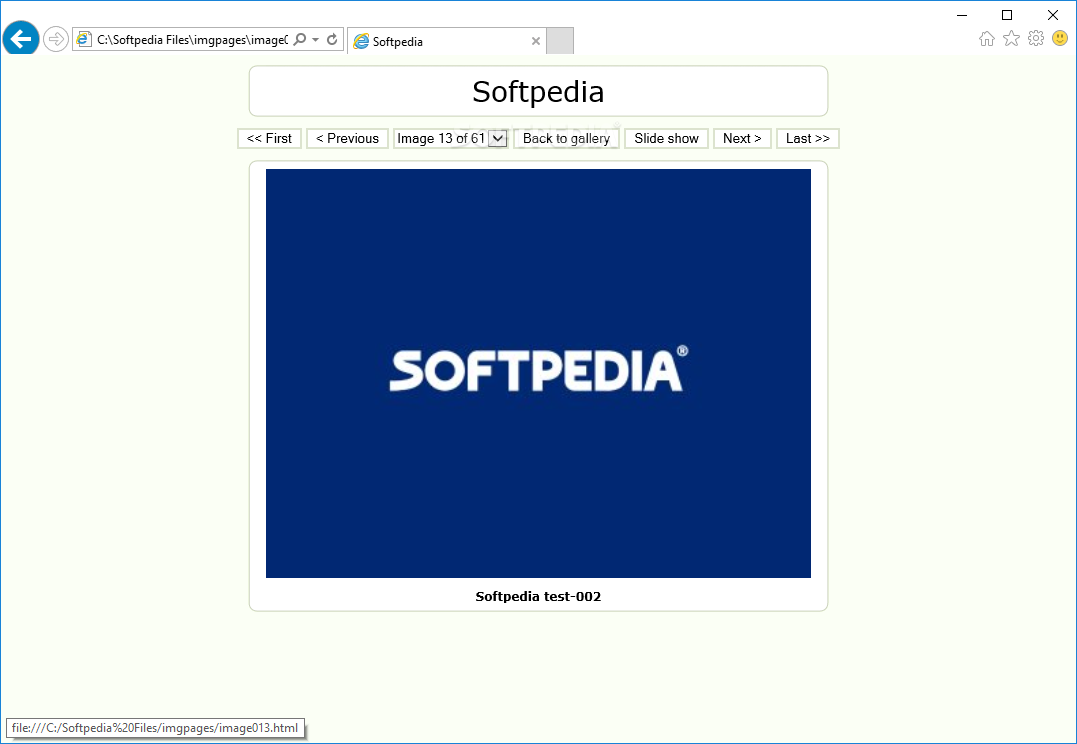The width and height of the screenshot is (1077, 744).
Task: Refresh the page with the reload icon
Action: pos(332,40)
